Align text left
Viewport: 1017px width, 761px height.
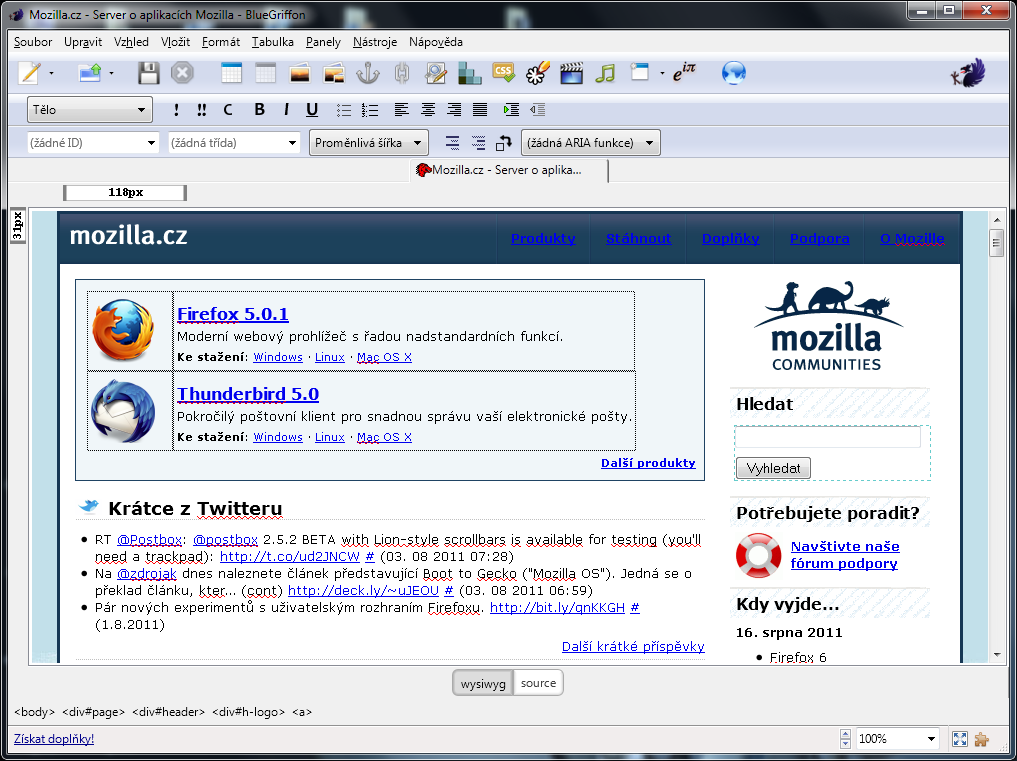click(401, 110)
